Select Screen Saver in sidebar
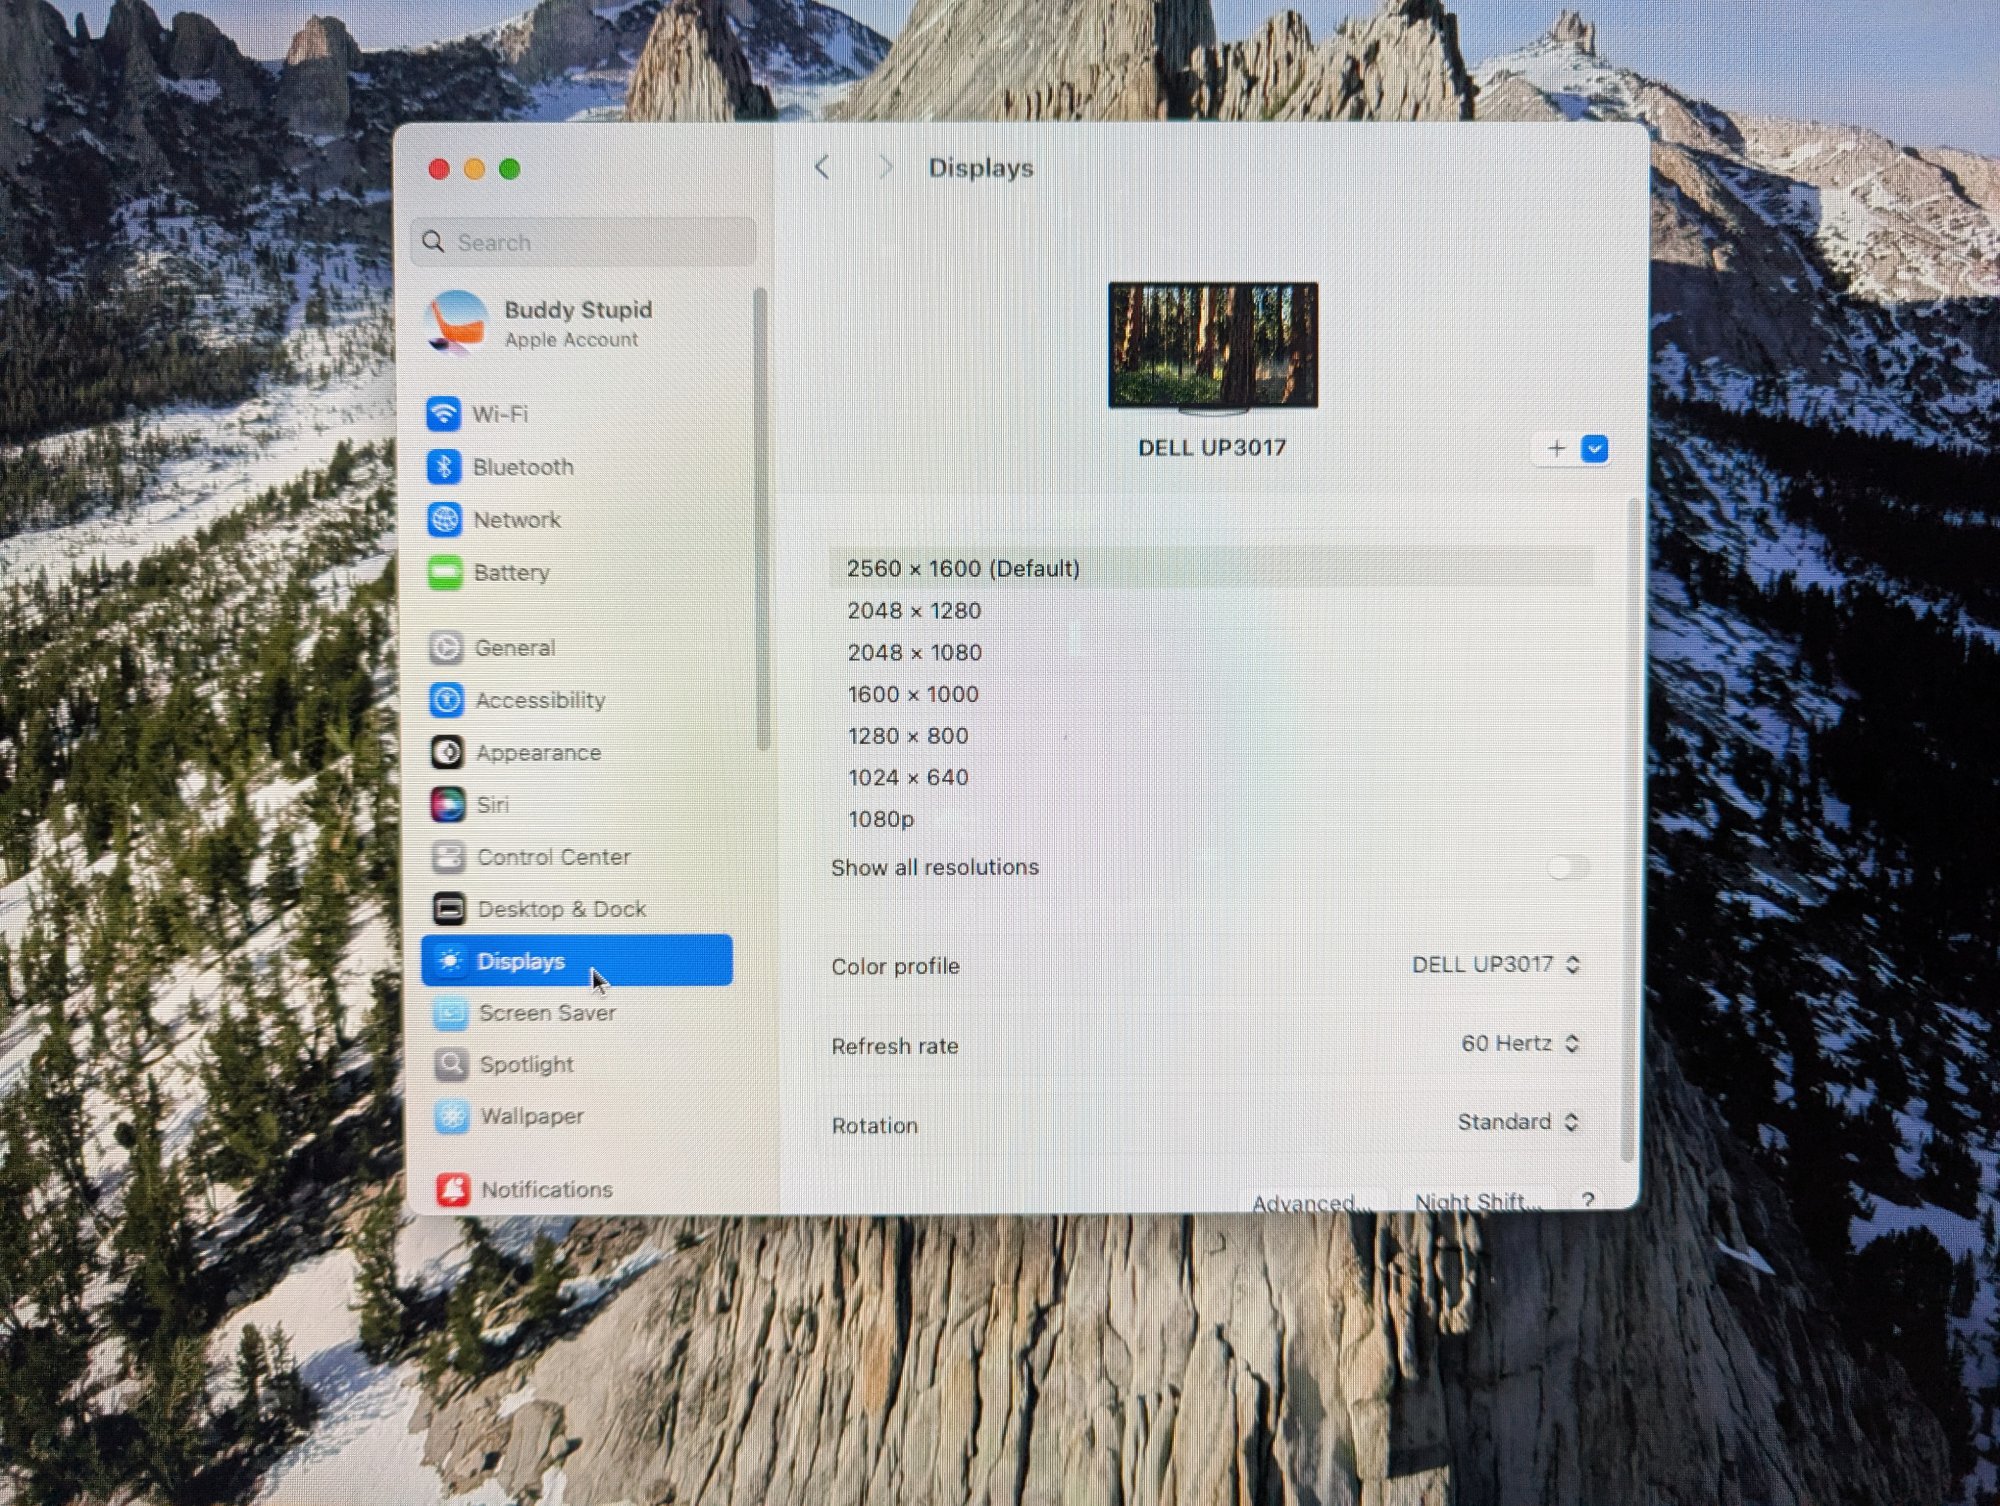 547,1013
